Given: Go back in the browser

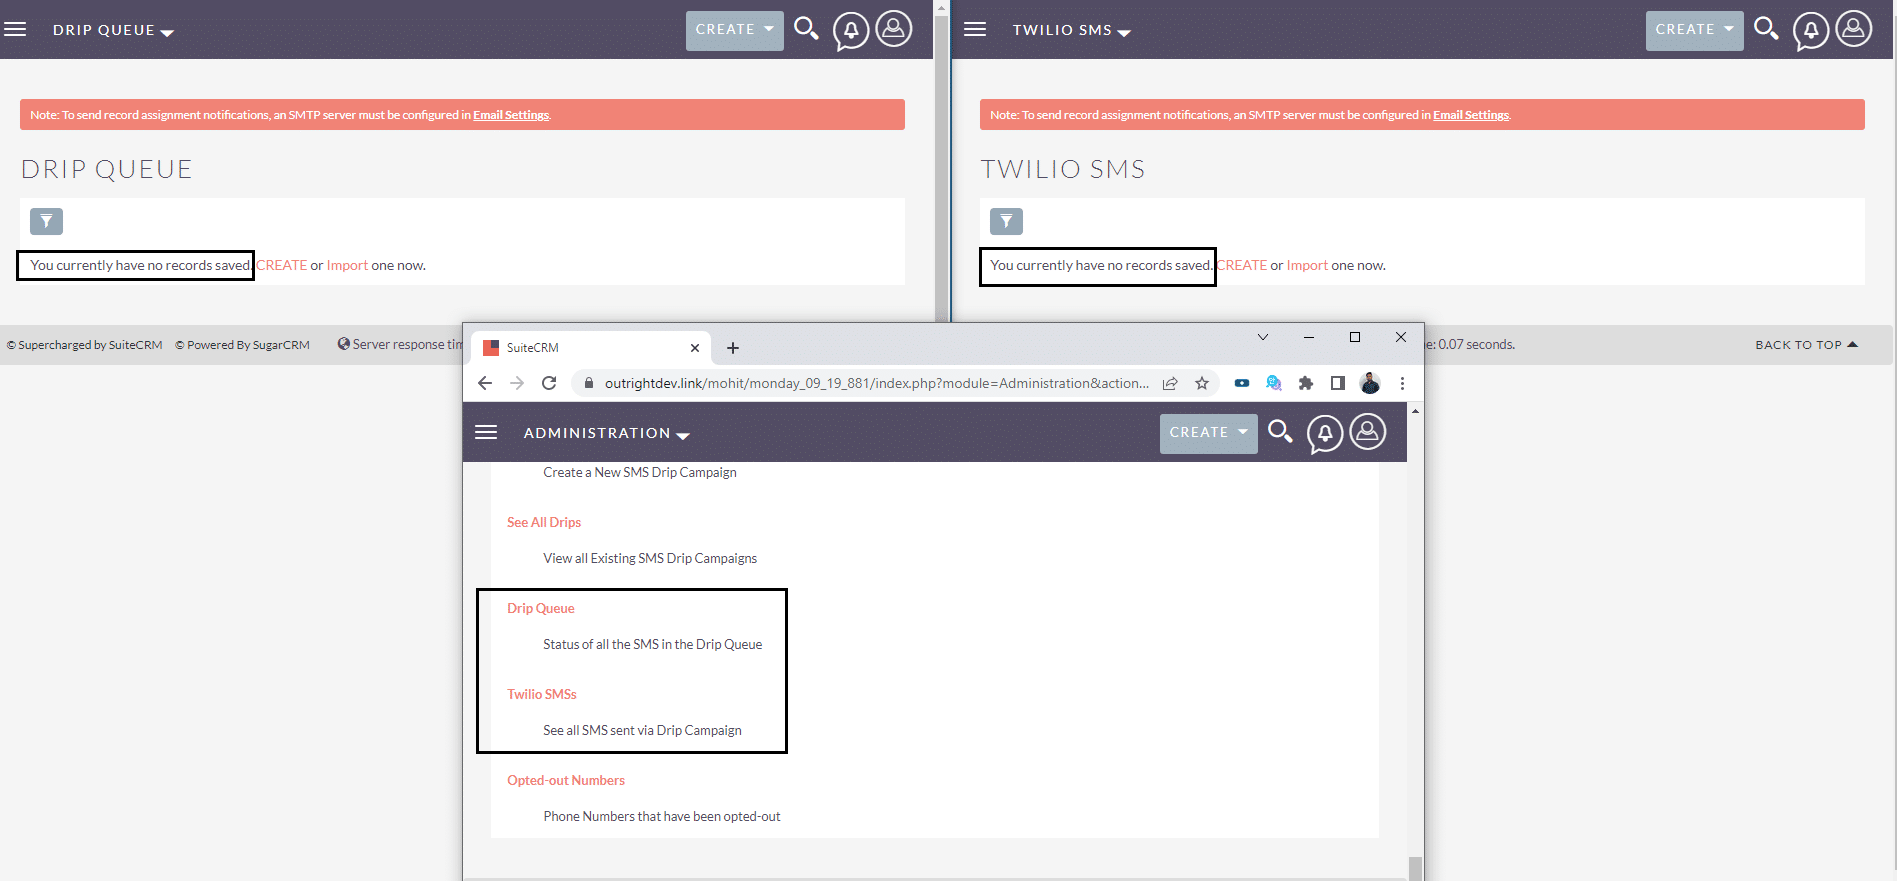Looking at the screenshot, I should coord(485,383).
